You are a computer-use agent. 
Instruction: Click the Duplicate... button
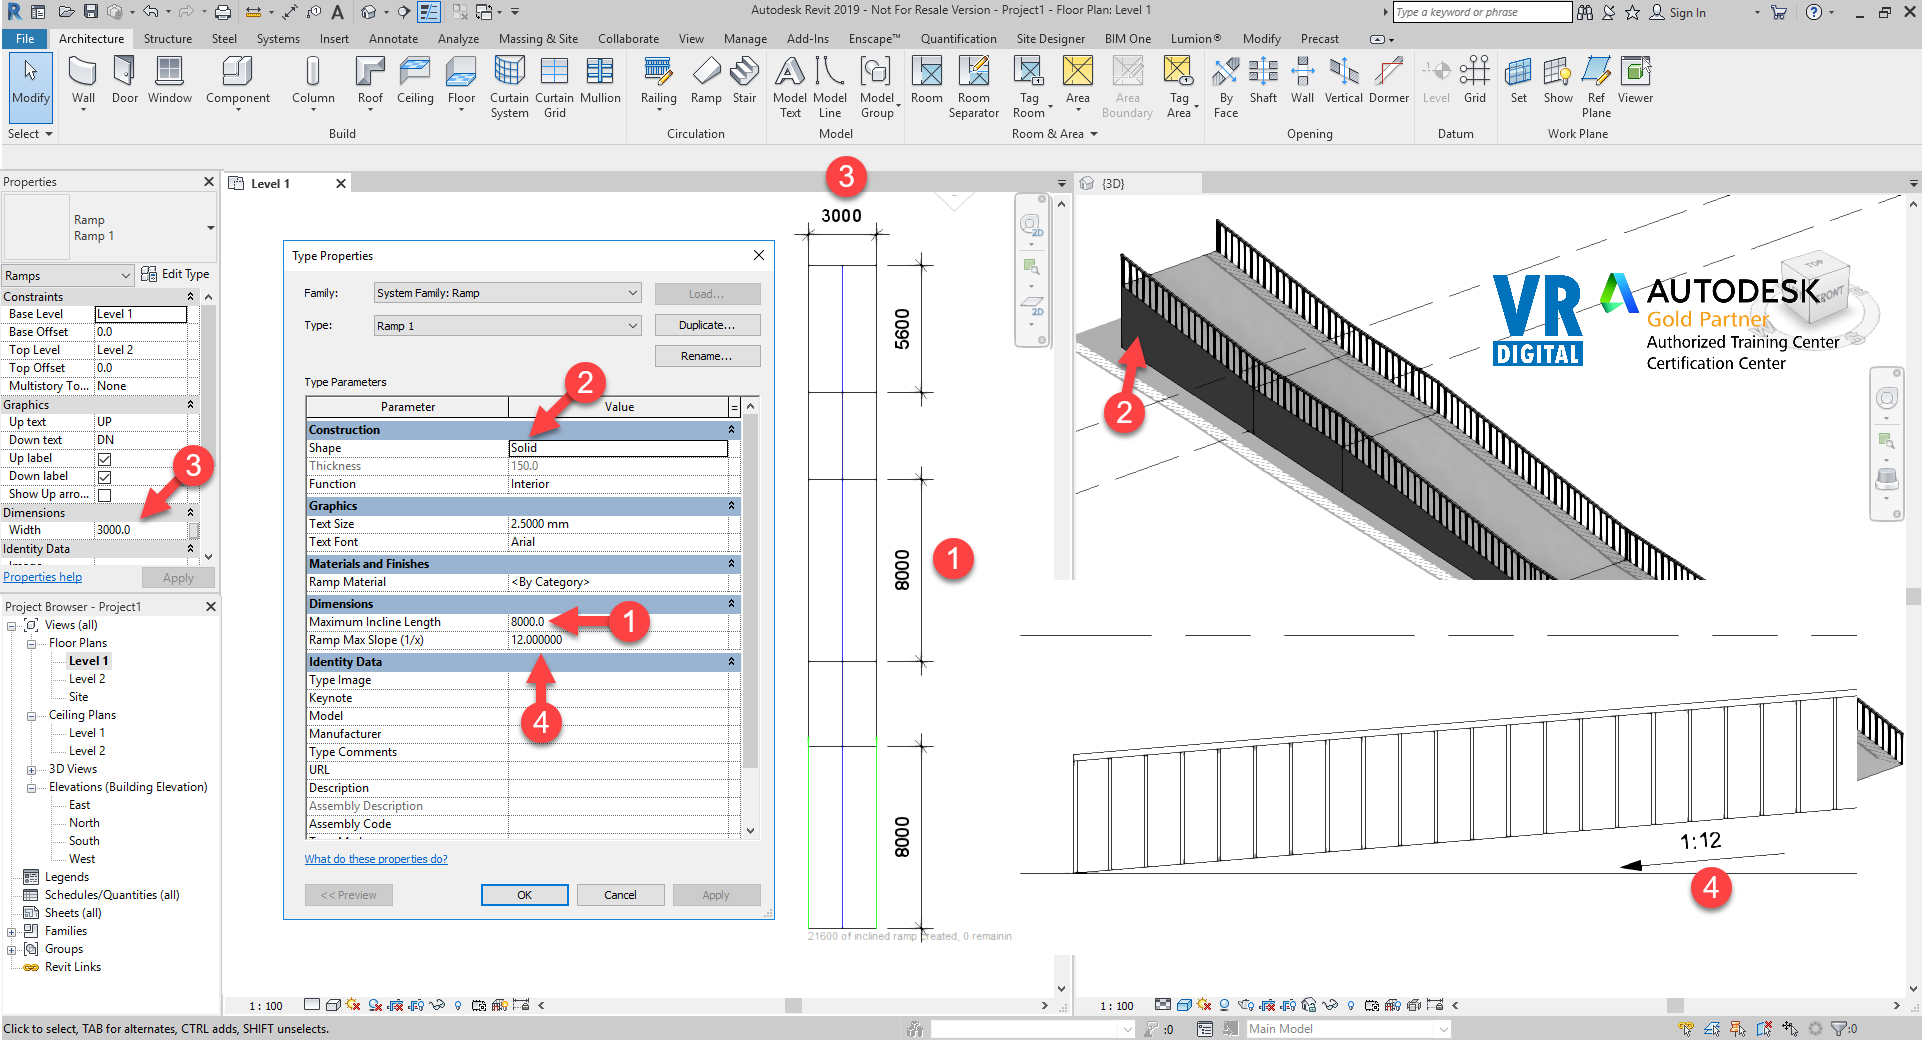pos(707,326)
